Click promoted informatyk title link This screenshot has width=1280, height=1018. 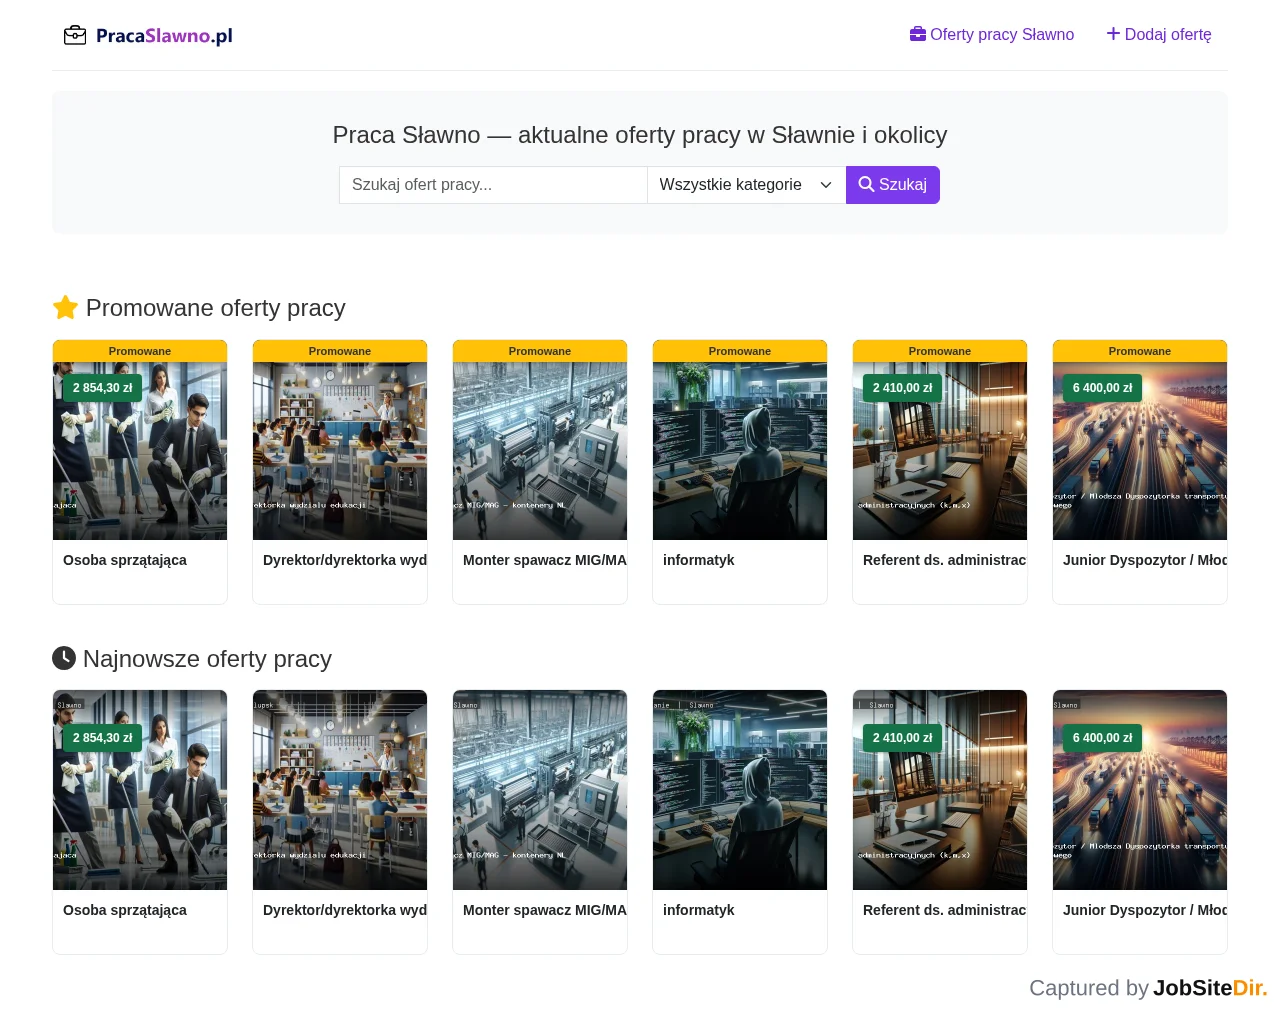[x=699, y=560]
